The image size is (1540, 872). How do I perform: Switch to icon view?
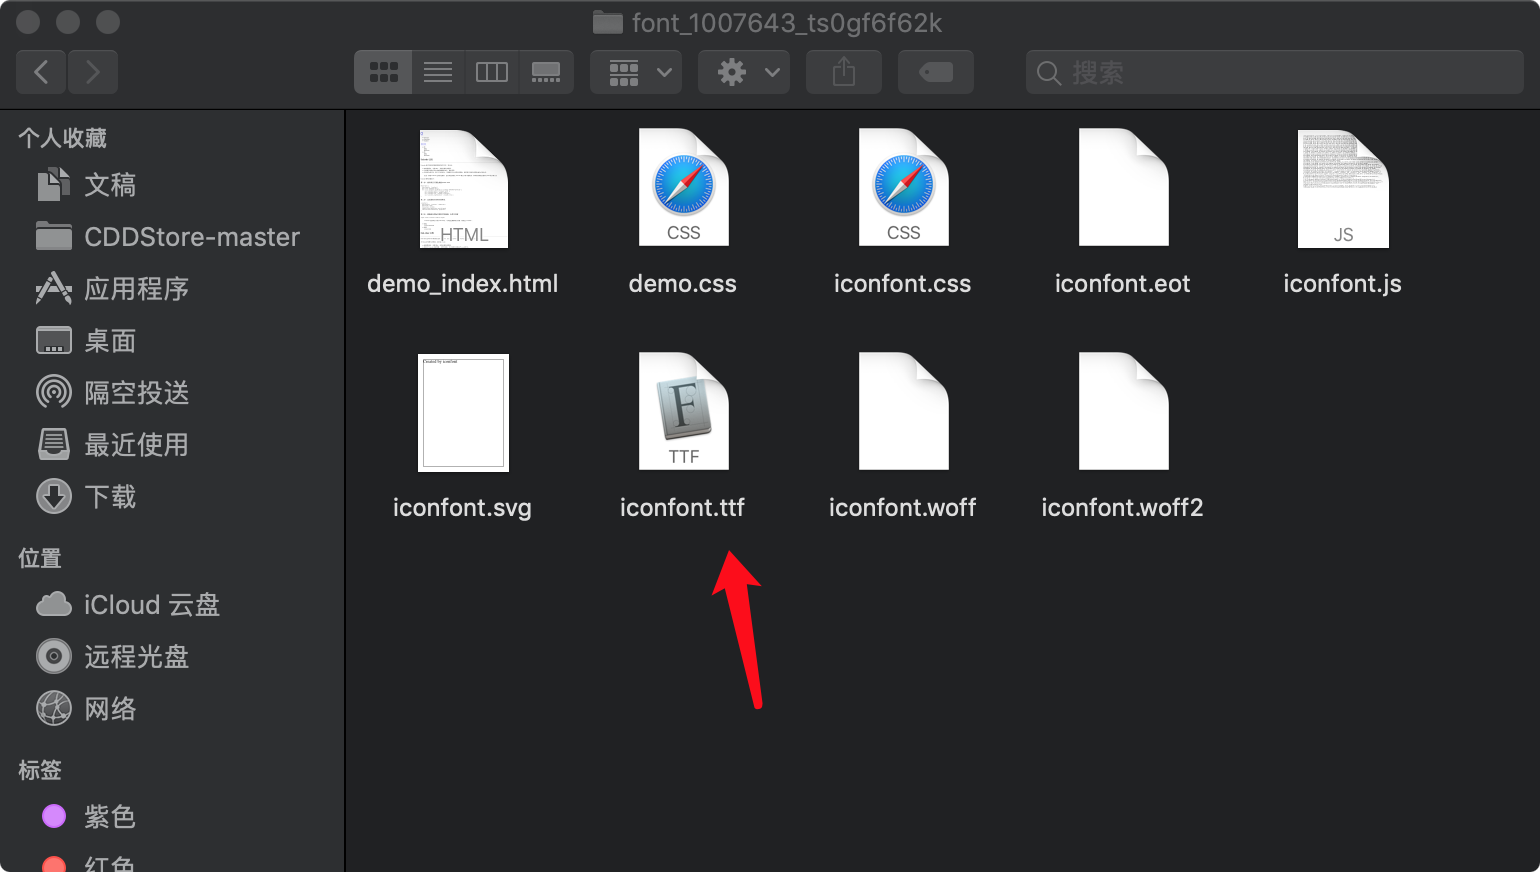click(x=383, y=71)
